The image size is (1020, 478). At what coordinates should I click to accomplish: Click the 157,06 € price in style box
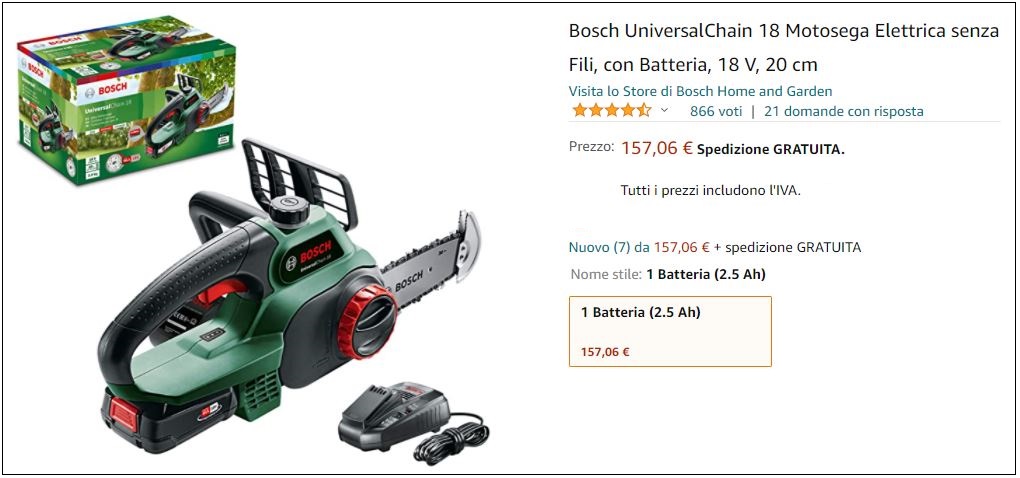click(605, 352)
